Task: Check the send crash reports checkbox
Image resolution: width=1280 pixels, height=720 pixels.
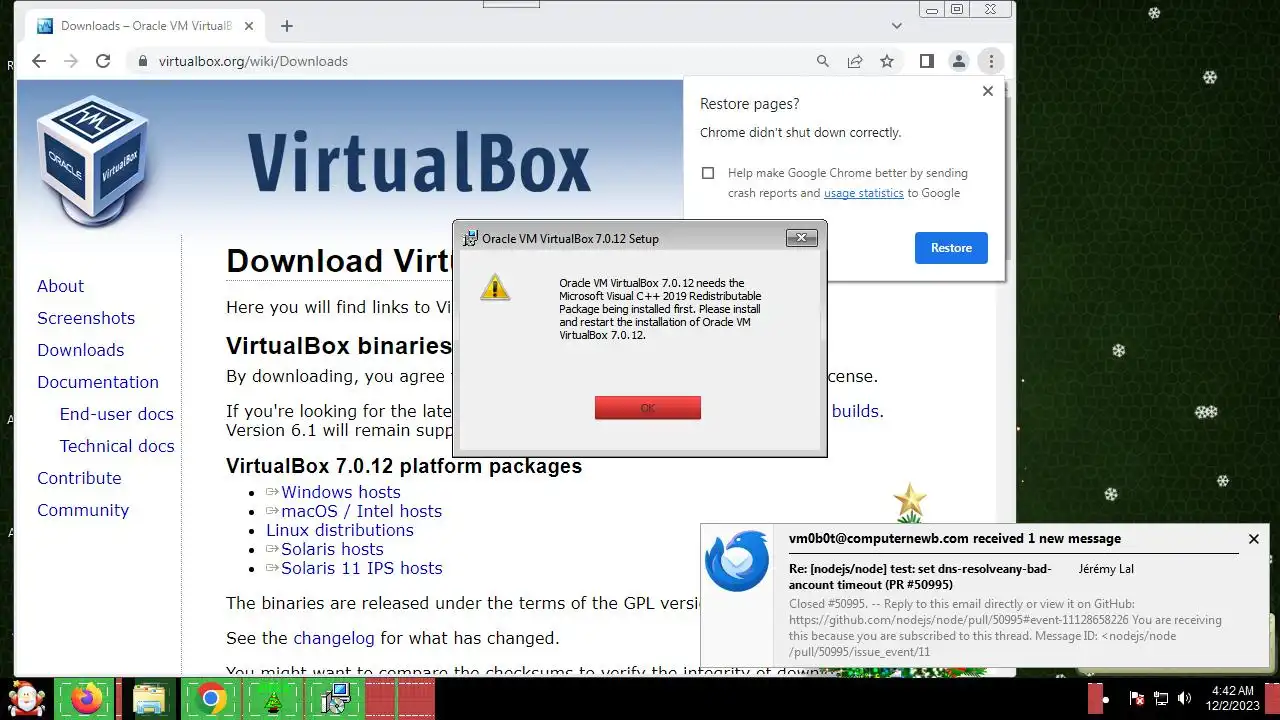Action: (708, 173)
